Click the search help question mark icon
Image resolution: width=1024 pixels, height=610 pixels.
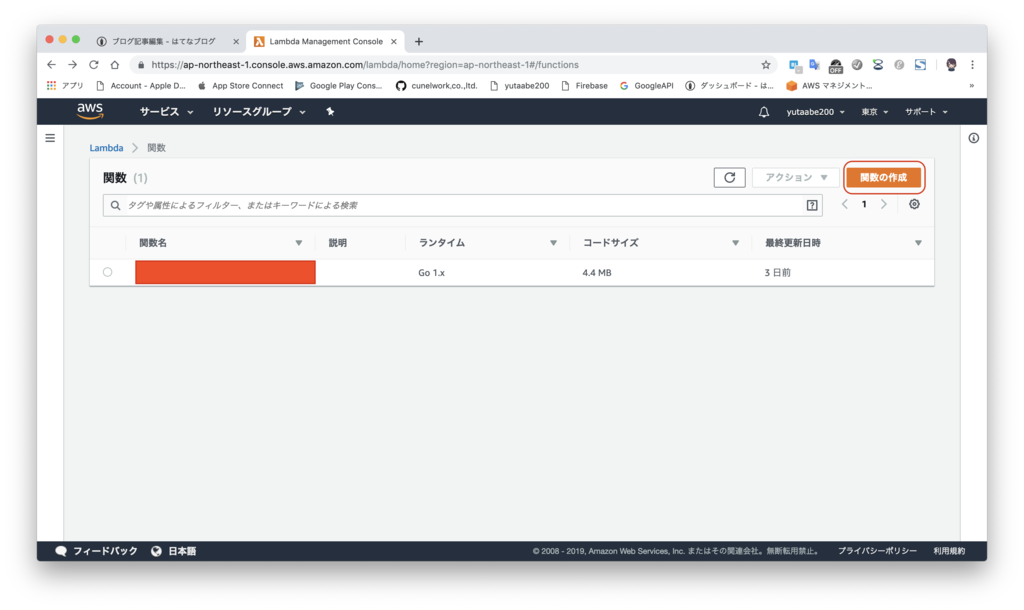pyautogui.click(x=812, y=205)
